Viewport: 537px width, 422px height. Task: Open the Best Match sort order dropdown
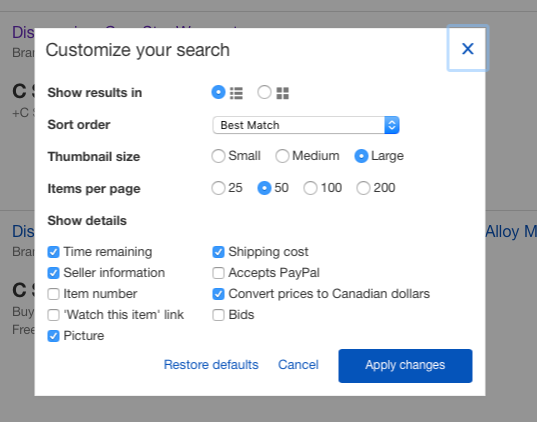point(306,125)
